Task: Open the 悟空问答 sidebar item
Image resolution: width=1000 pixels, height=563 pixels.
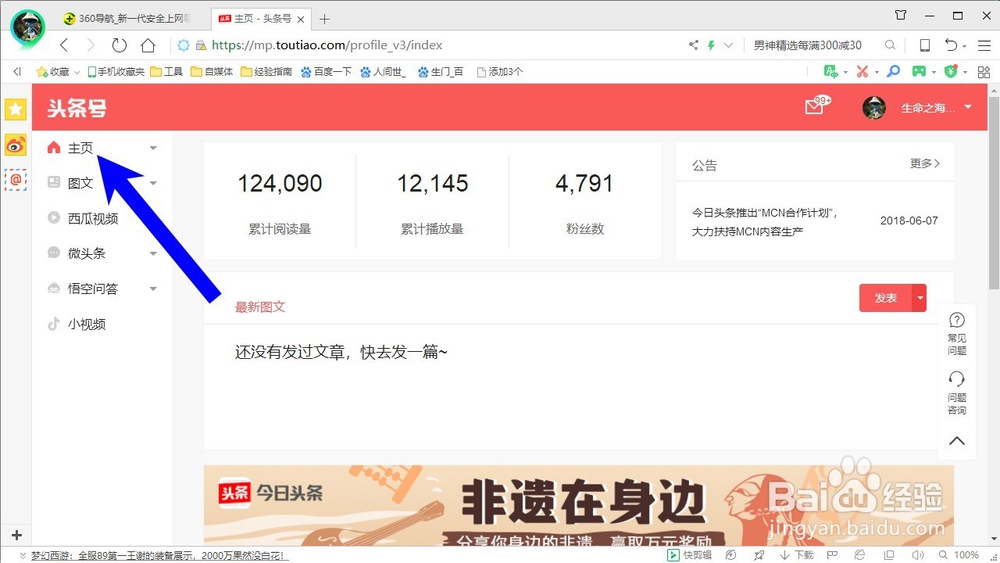Action: 92,289
